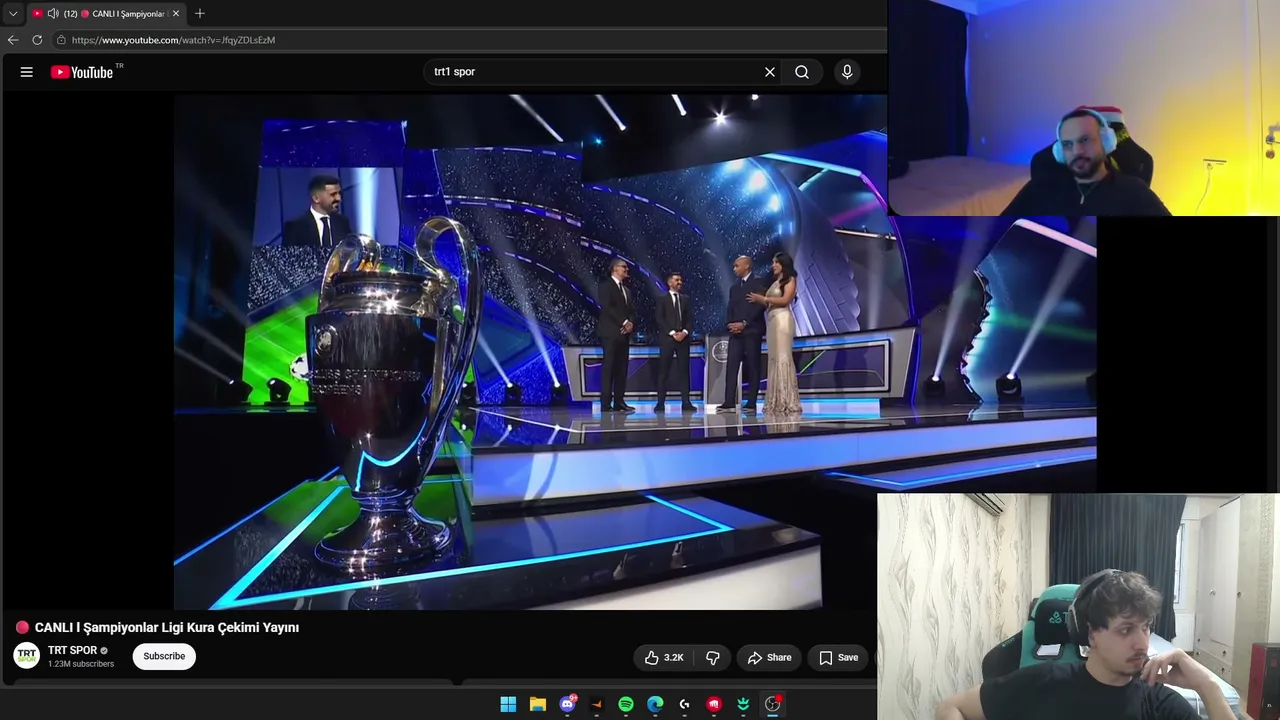The height and width of the screenshot is (720, 1280).
Task: Save the video to a playlist
Action: (838, 657)
